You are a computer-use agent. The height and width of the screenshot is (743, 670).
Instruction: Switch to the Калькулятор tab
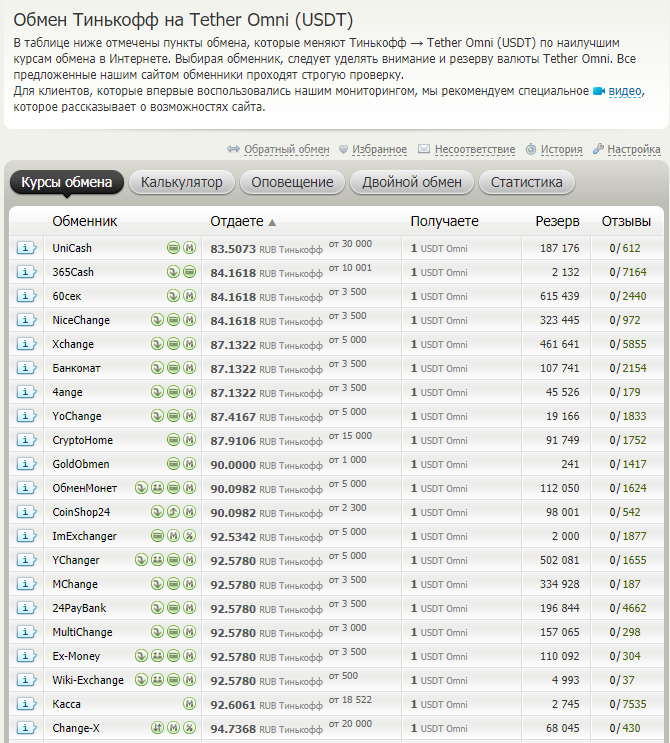(182, 182)
